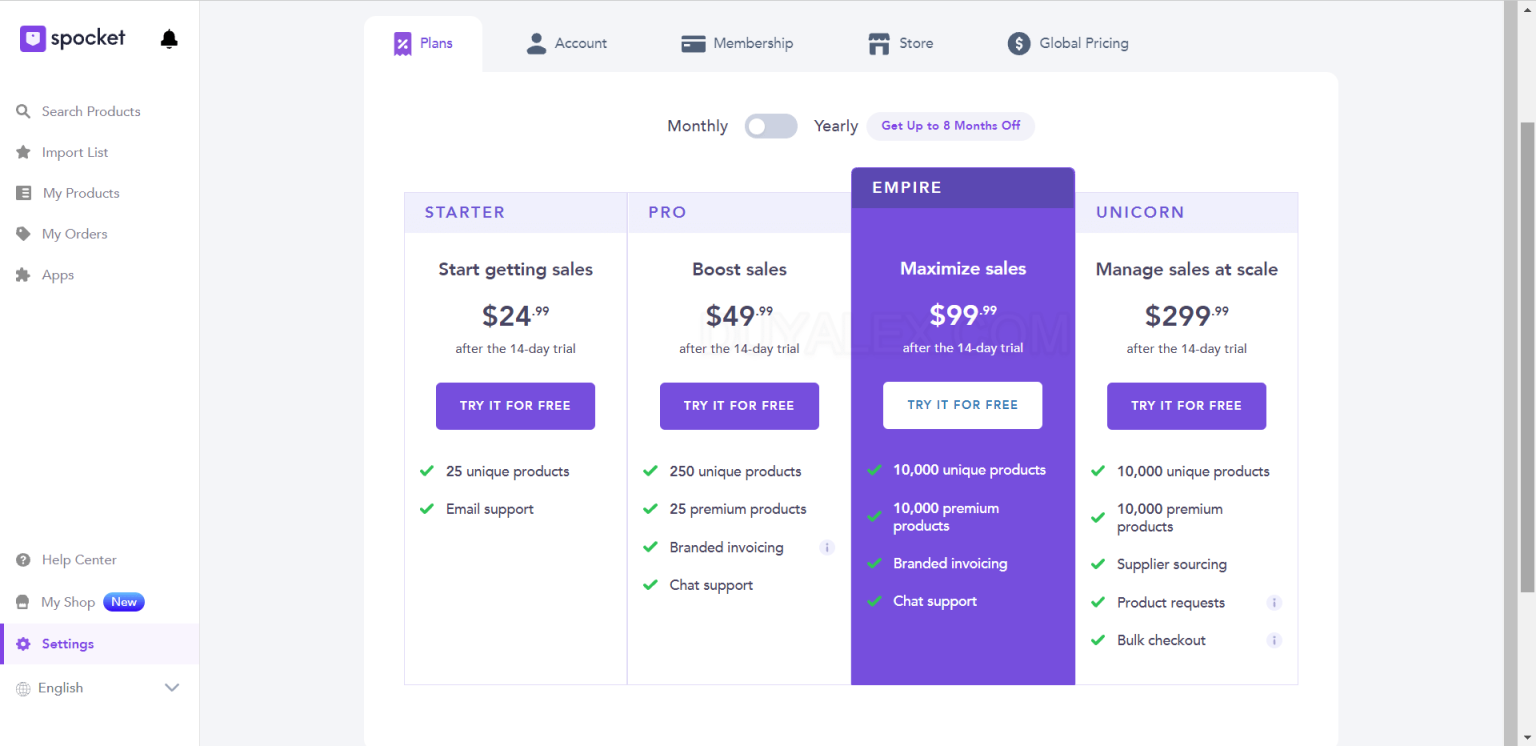Open Apps puzzle piece icon
The image size is (1536, 746).
tap(23, 275)
